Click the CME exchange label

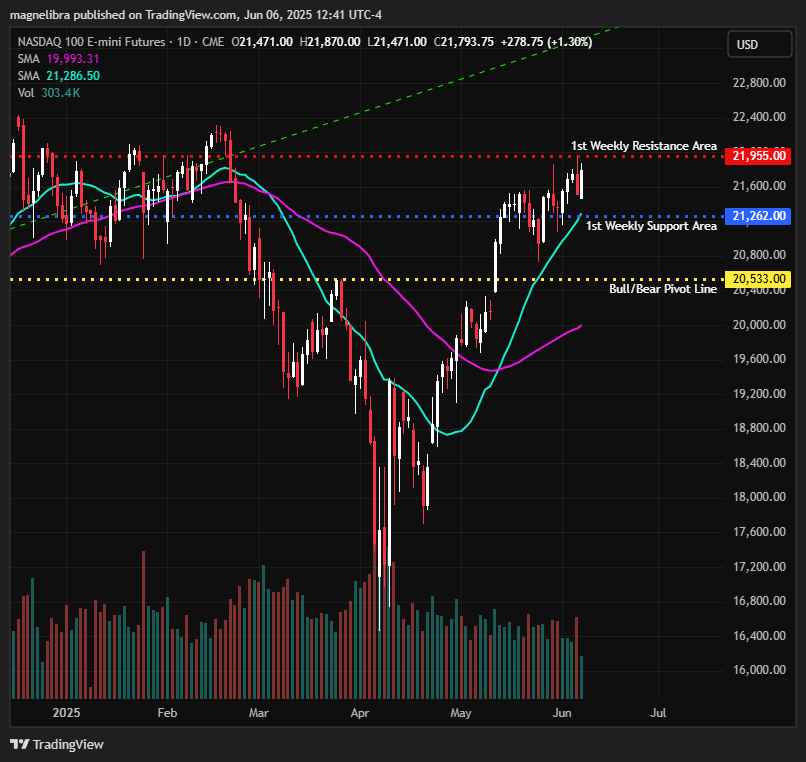coord(213,42)
